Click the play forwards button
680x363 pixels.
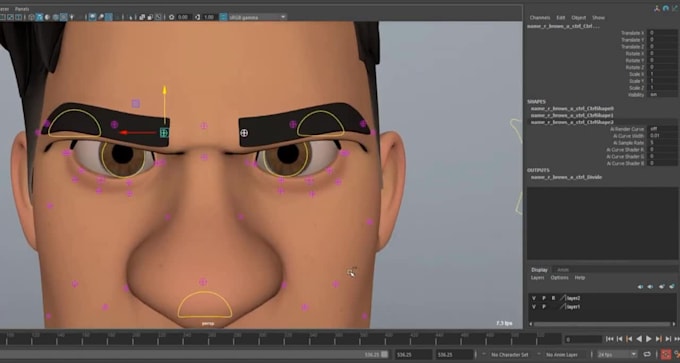point(648,339)
